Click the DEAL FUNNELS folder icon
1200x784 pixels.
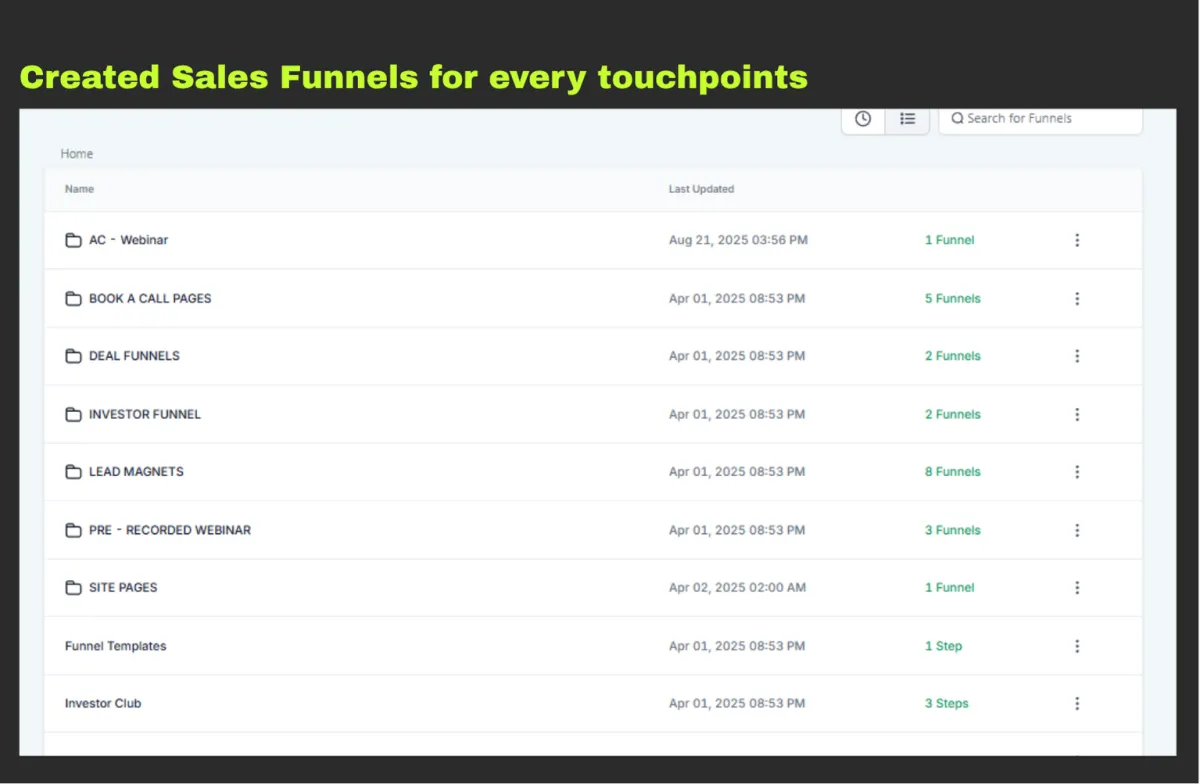pyautogui.click(x=73, y=356)
